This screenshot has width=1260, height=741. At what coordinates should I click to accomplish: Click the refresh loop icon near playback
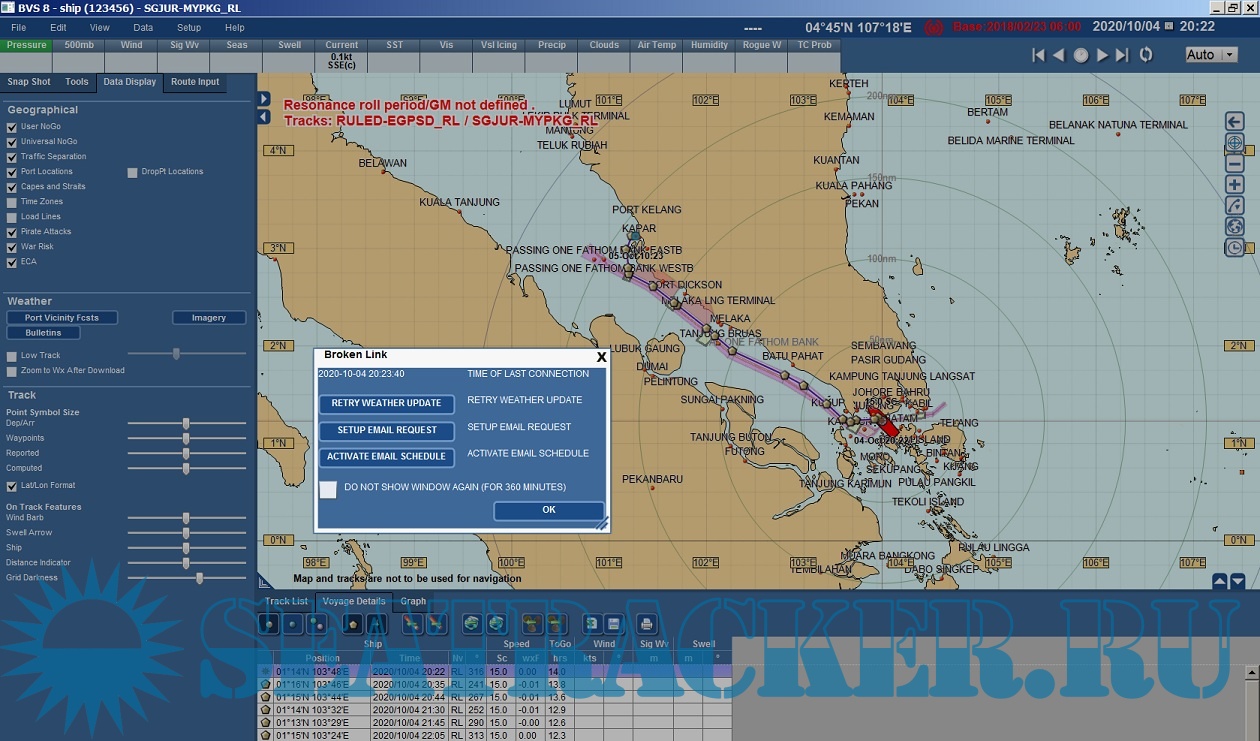click(x=1146, y=55)
